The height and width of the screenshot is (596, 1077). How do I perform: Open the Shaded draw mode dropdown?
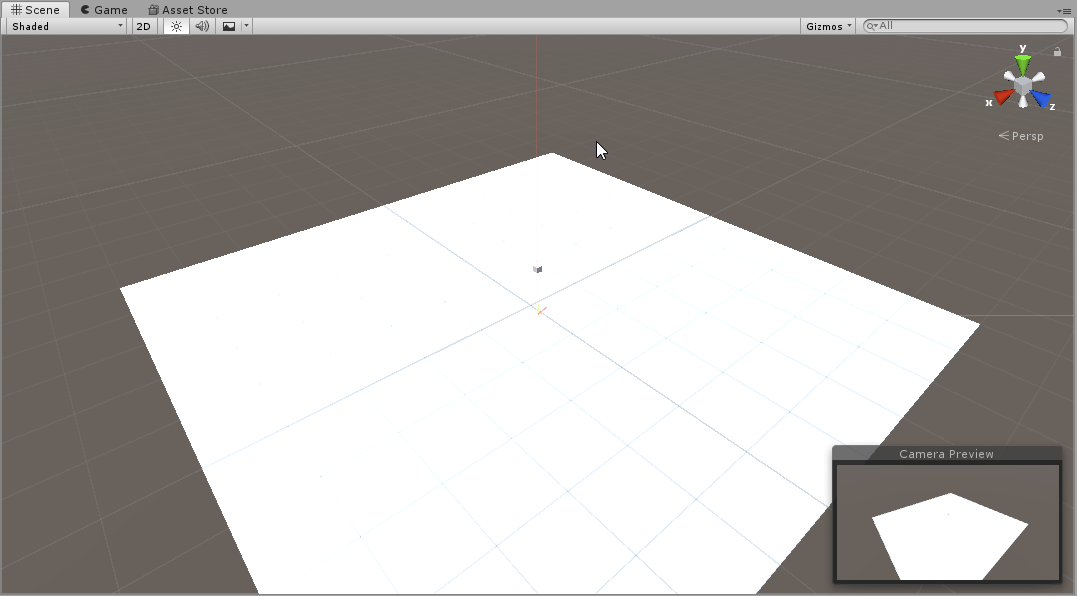[67, 26]
